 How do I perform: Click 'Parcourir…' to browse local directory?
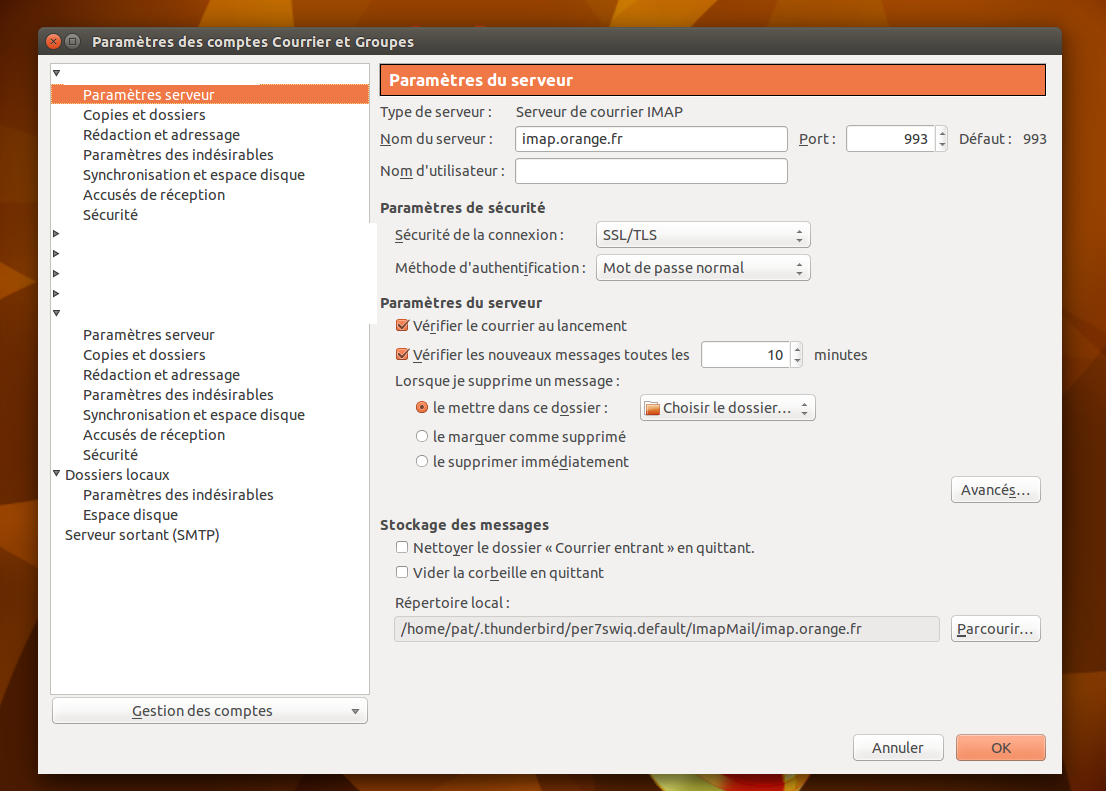pos(995,629)
